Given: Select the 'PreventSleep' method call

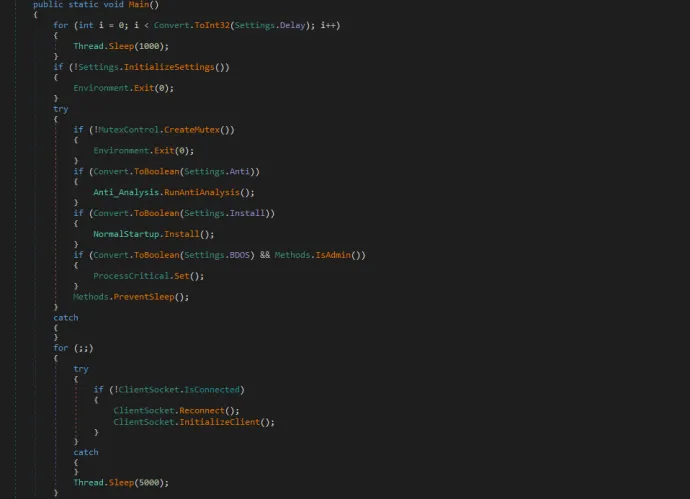Looking at the screenshot, I should point(144,297).
